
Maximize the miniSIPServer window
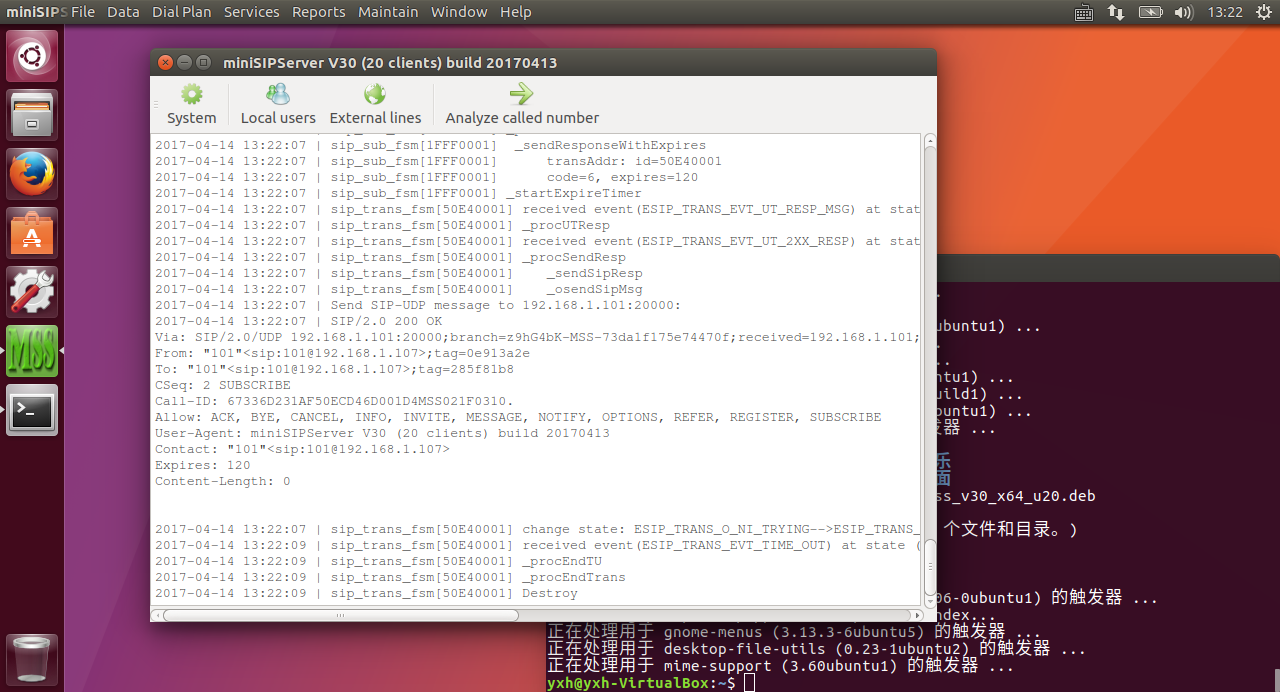(x=204, y=62)
